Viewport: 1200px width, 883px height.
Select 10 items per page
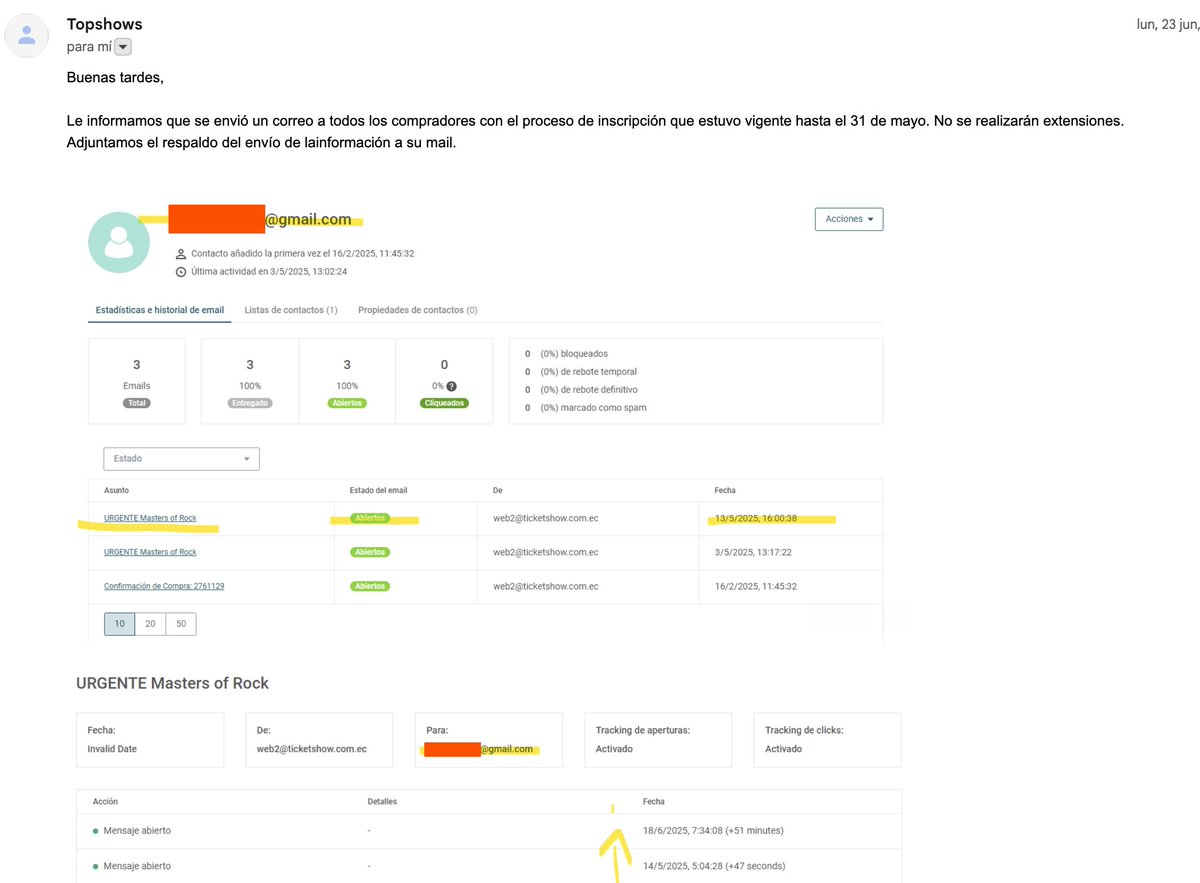(119, 623)
